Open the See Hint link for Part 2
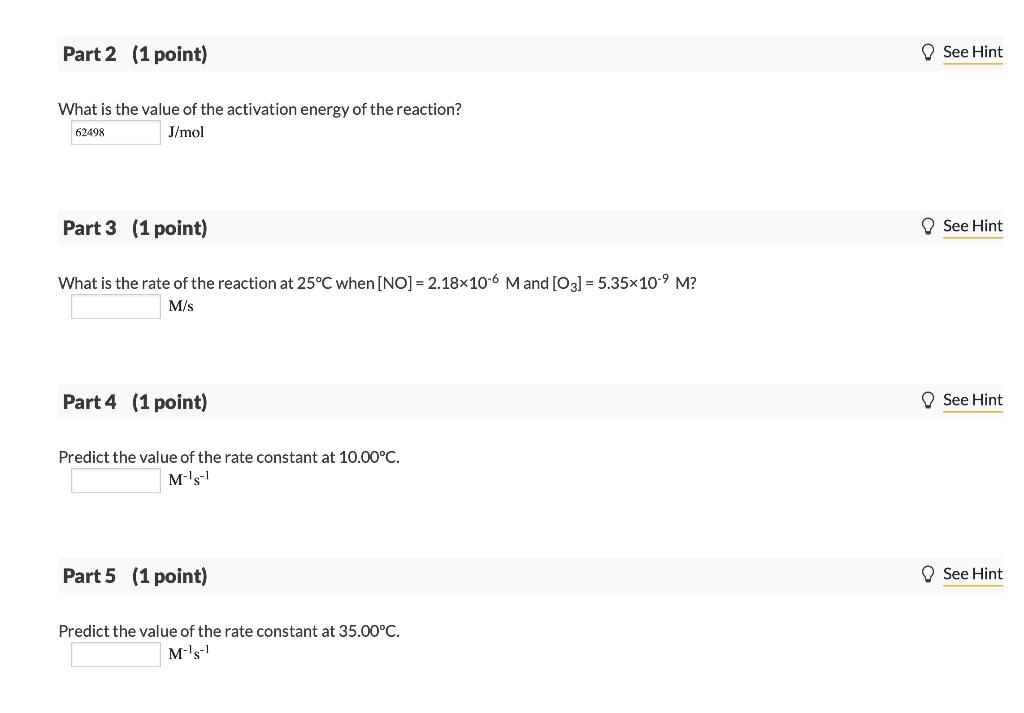 (972, 52)
